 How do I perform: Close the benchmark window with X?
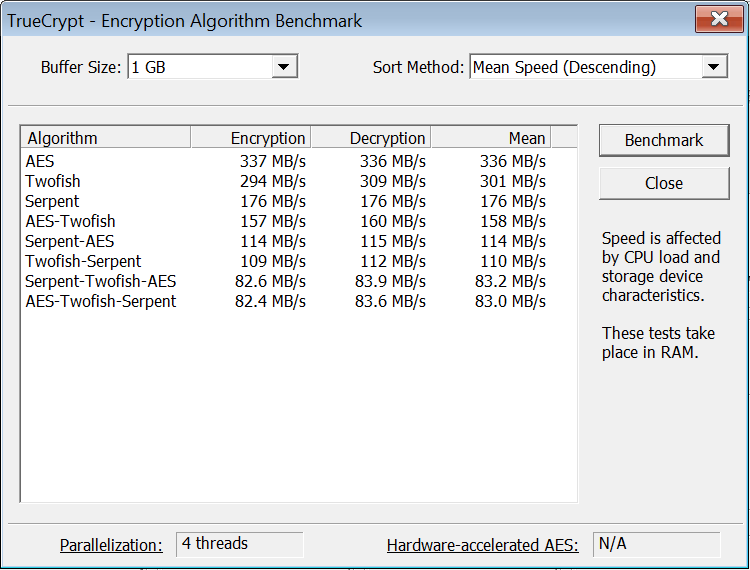(x=718, y=19)
